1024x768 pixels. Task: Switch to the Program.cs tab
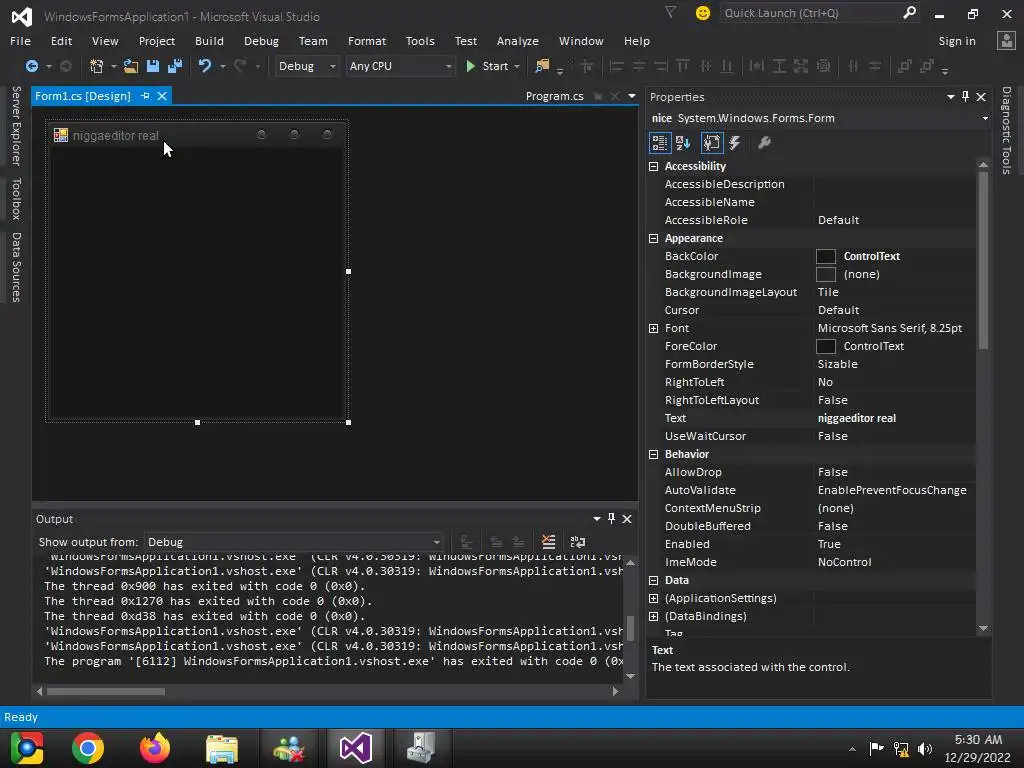(x=554, y=96)
